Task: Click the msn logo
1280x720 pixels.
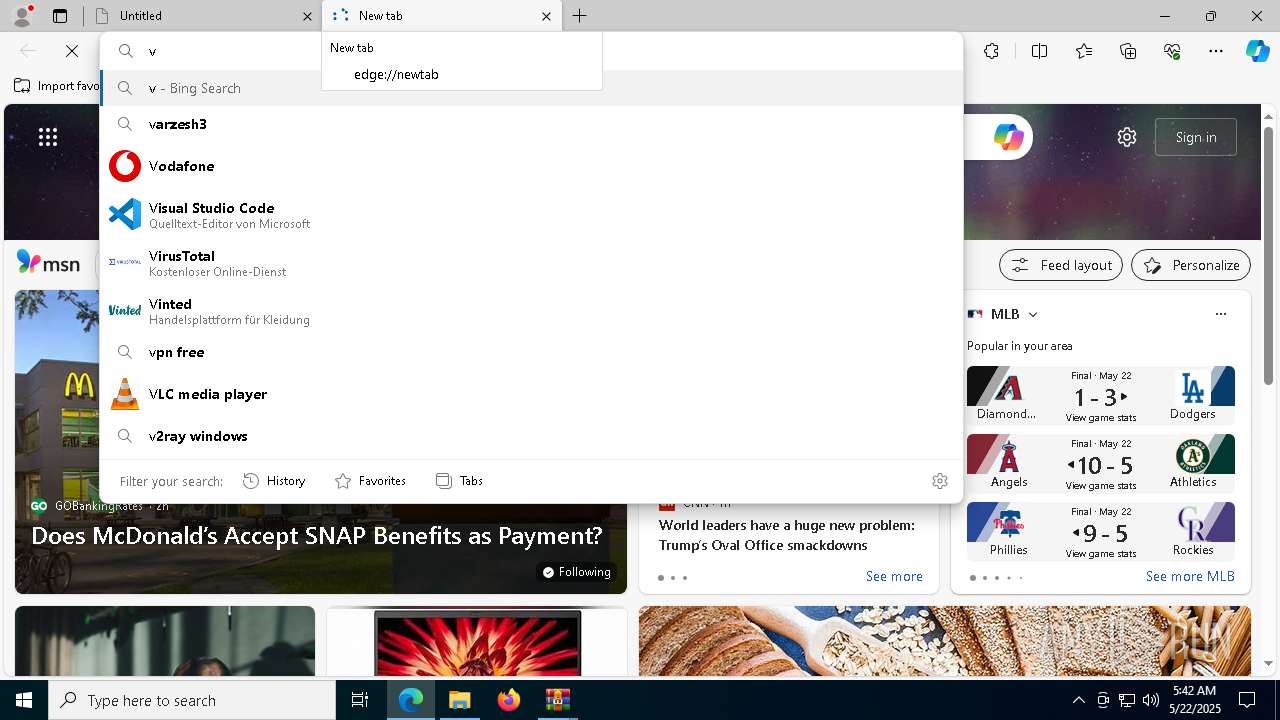Action: pos(48,263)
